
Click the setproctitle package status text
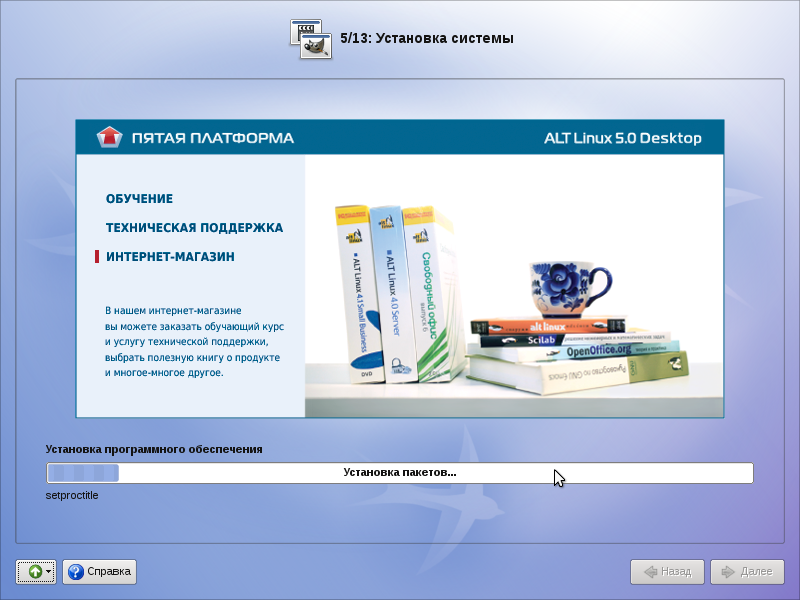(x=72, y=495)
